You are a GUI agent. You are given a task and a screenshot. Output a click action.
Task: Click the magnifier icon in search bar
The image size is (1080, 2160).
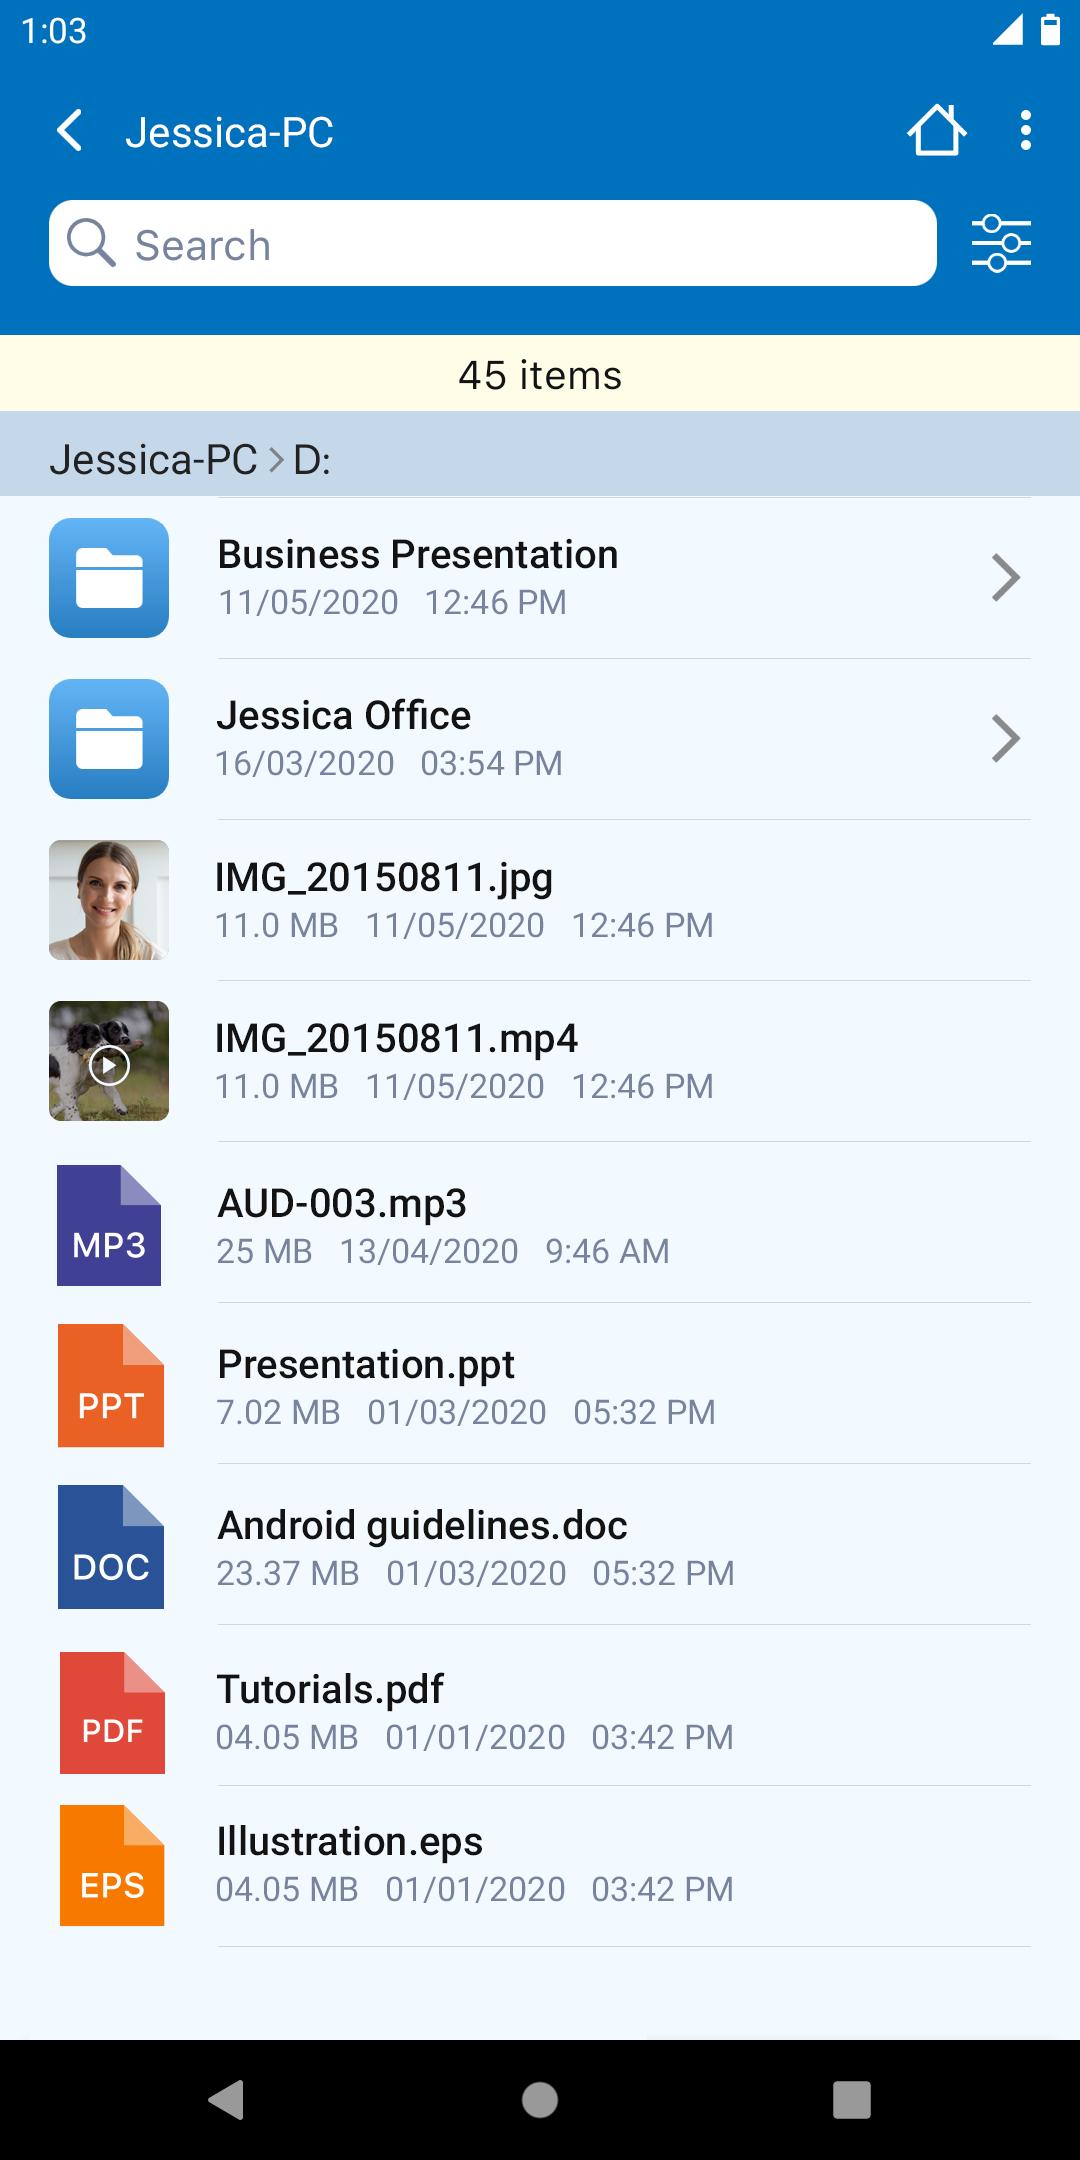click(x=91, y=243)
